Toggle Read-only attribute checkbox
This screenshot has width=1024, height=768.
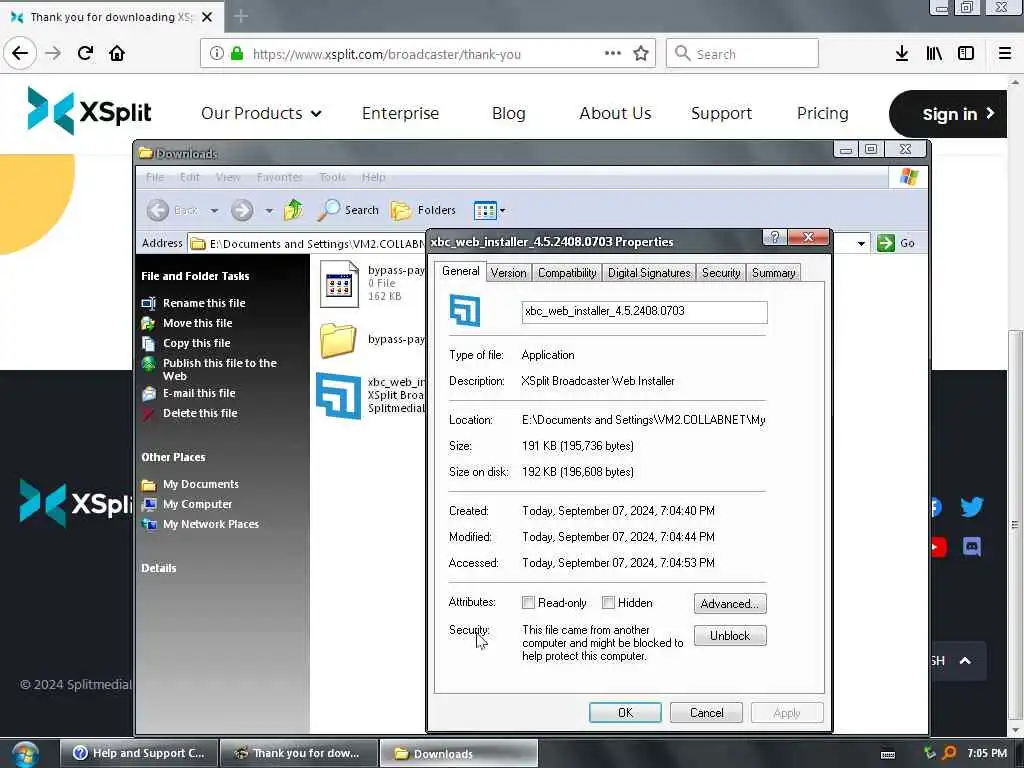528,603
